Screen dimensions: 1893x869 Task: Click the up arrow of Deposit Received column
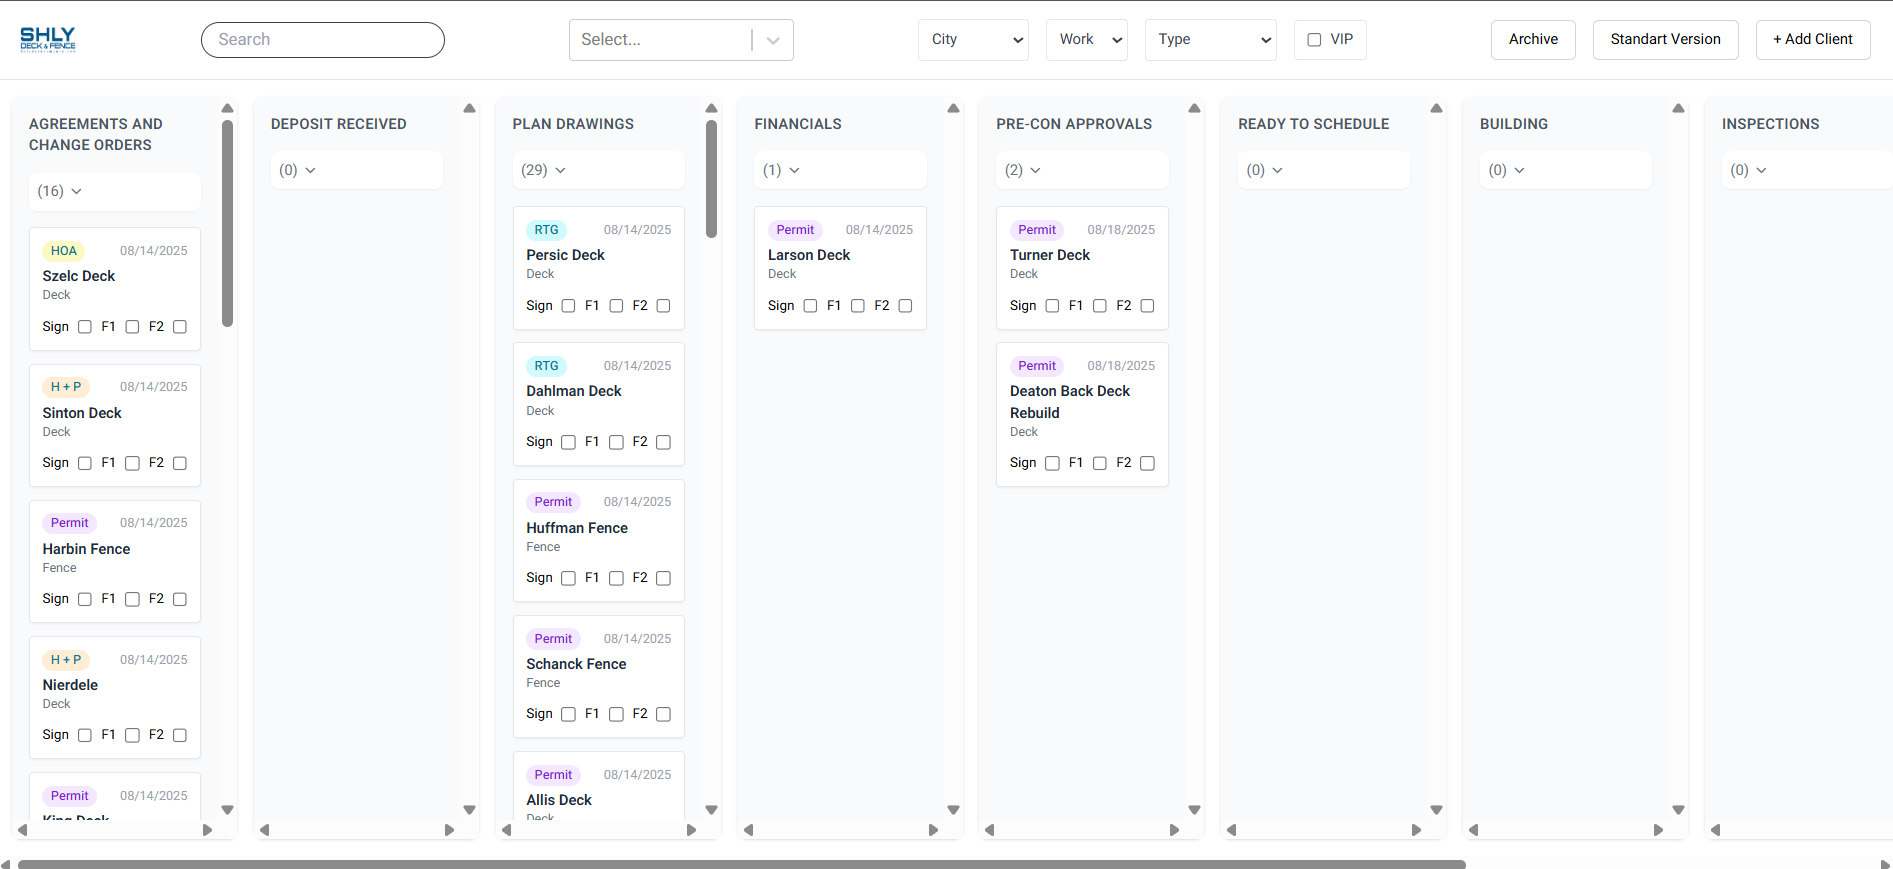pos(469,108)
